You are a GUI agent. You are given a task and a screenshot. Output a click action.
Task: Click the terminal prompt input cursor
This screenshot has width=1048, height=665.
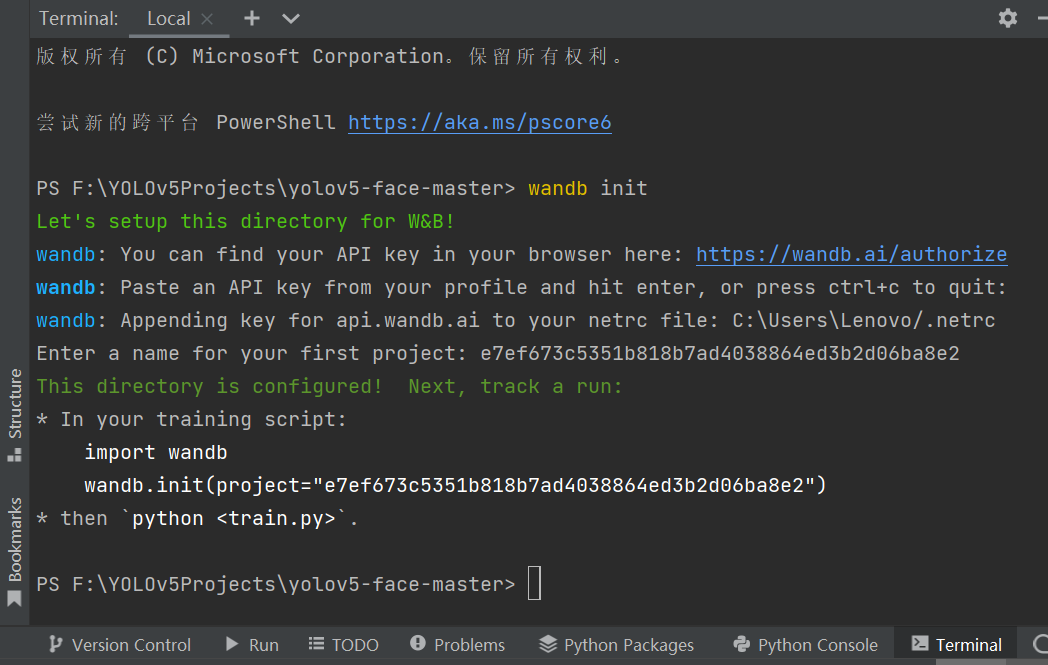[x=533, y=583]
